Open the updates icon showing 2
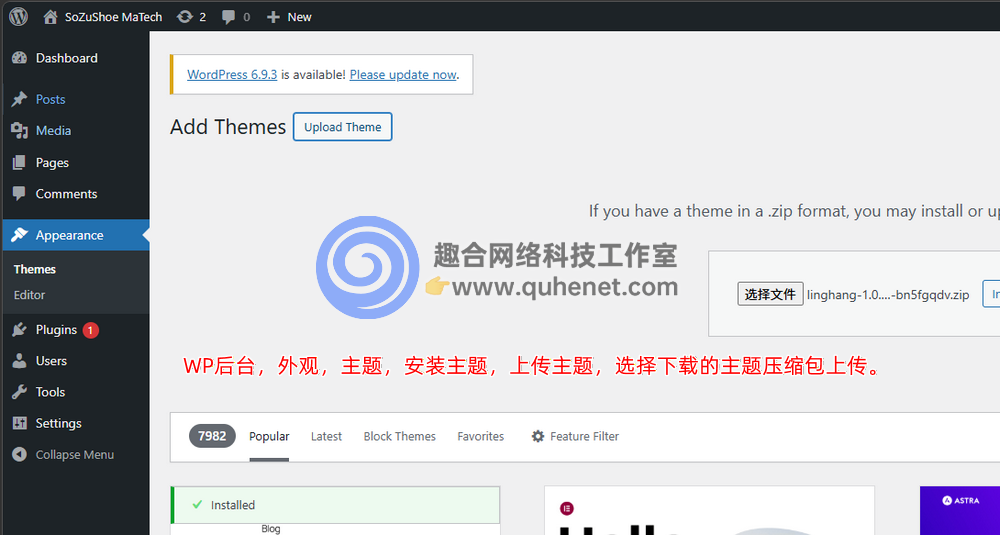1000x535 pixels. pyautogui.click(x=184, y=17)
